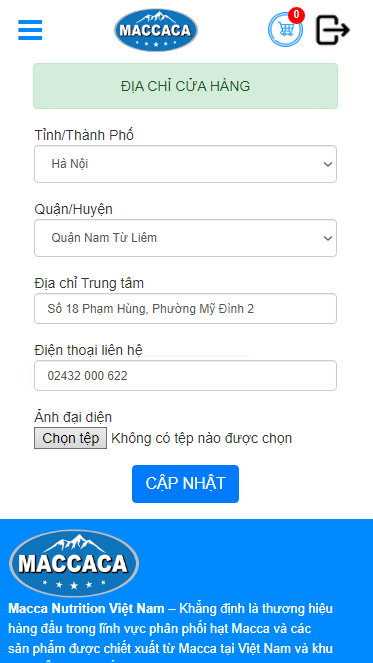The image size is (373, 663).
Task: Submit the form with CẬP NHẬT
Action: pos(186,484)
